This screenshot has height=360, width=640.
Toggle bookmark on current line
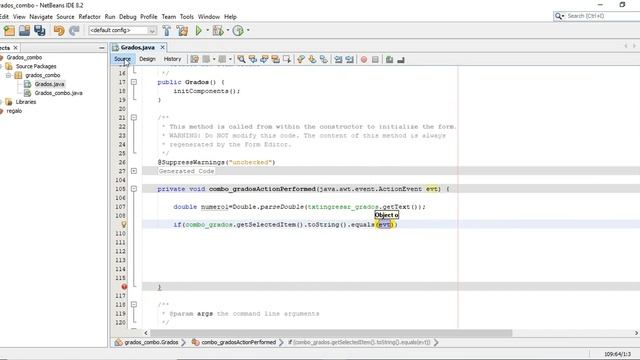(324, 60)
